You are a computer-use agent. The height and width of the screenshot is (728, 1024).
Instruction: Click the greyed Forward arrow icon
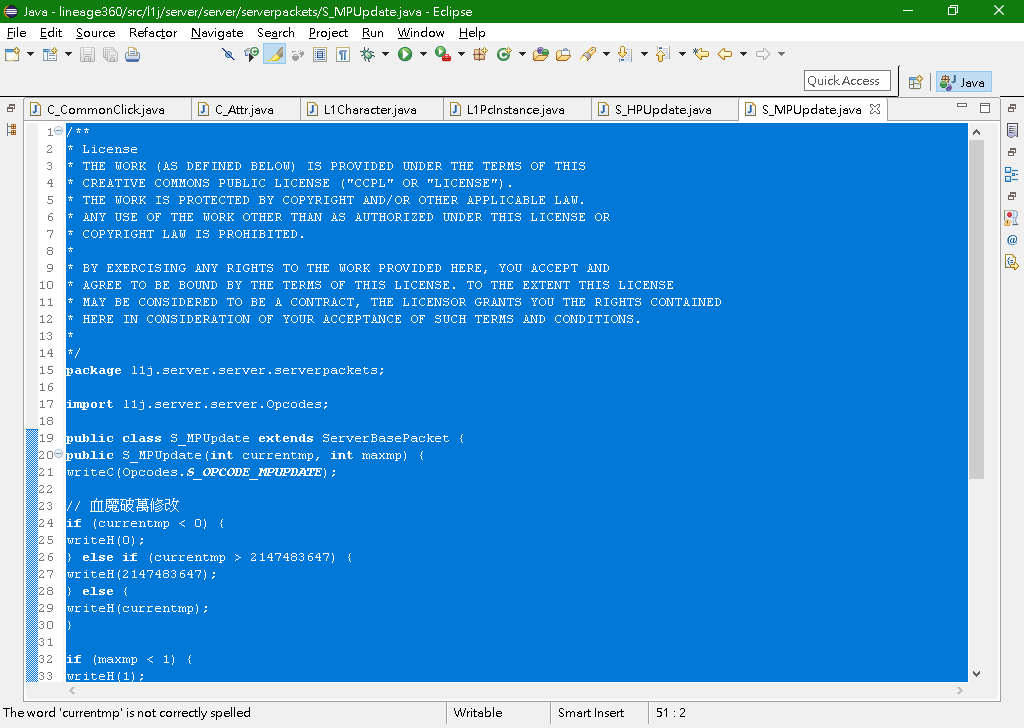[x=763, y=55]
